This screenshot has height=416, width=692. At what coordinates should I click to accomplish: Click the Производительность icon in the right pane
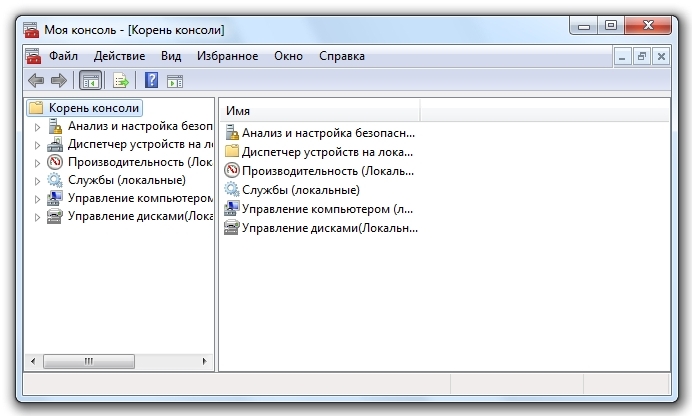232,171
